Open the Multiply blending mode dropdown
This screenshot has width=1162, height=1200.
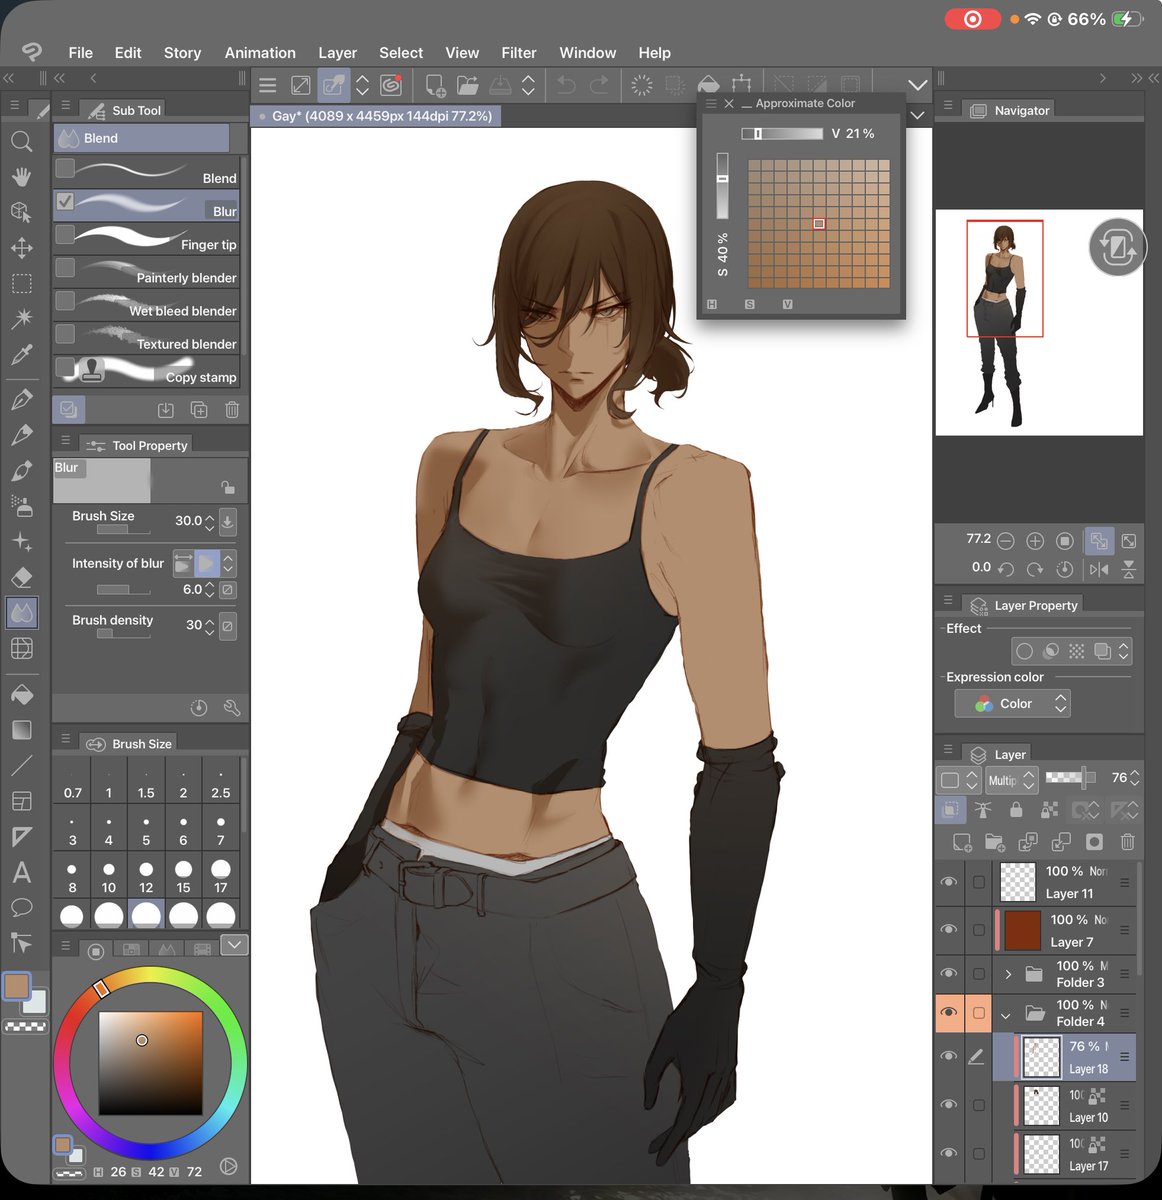(x=1012, y=780)
